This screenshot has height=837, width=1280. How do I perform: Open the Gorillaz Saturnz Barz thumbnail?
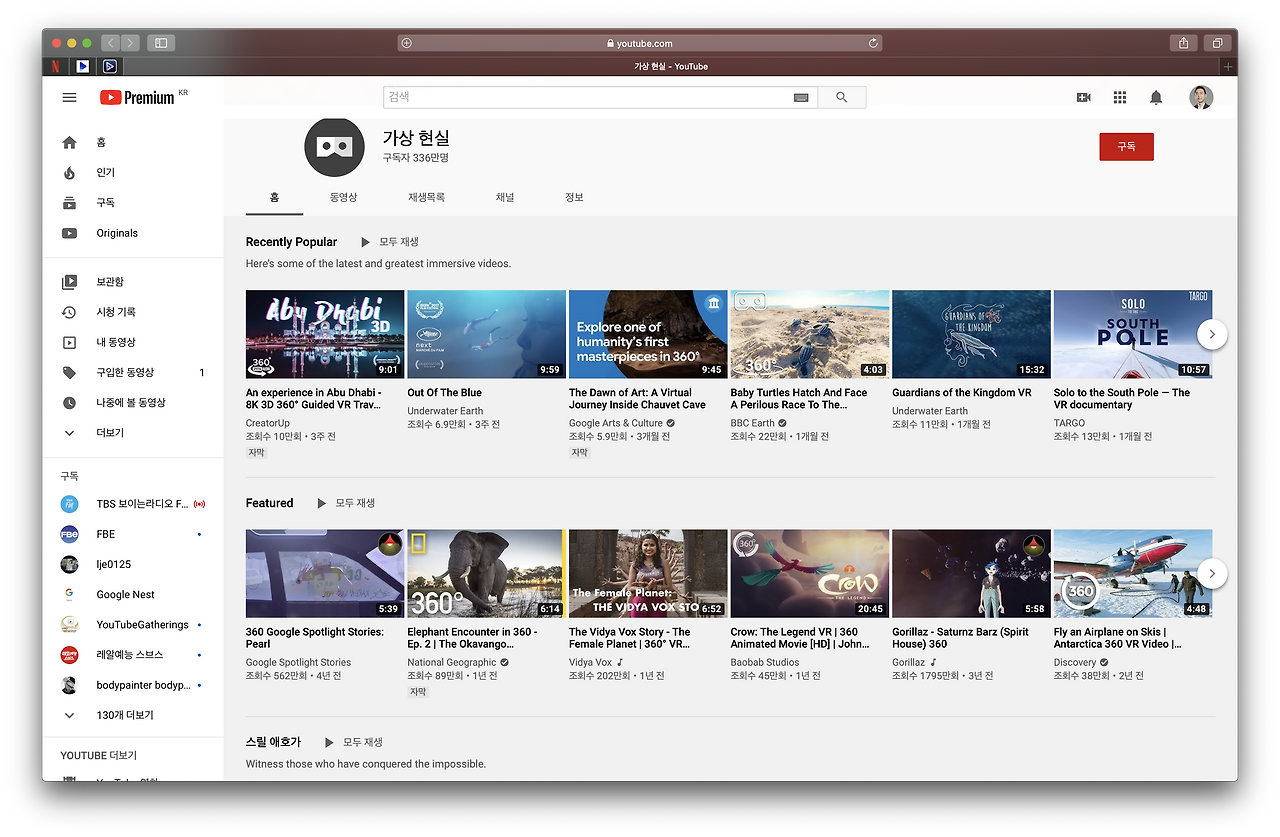click(971, 574)
